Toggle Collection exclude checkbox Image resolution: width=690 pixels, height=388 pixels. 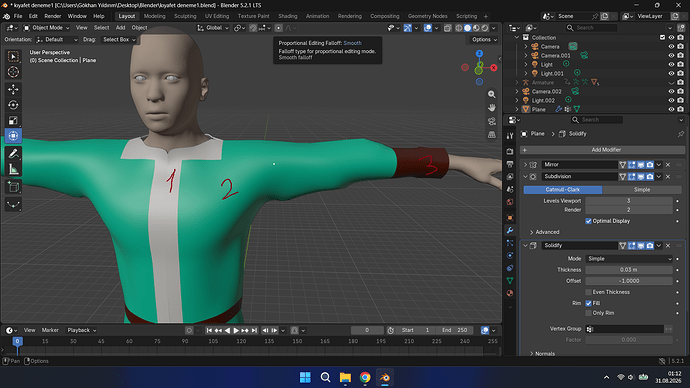[662, 37]
